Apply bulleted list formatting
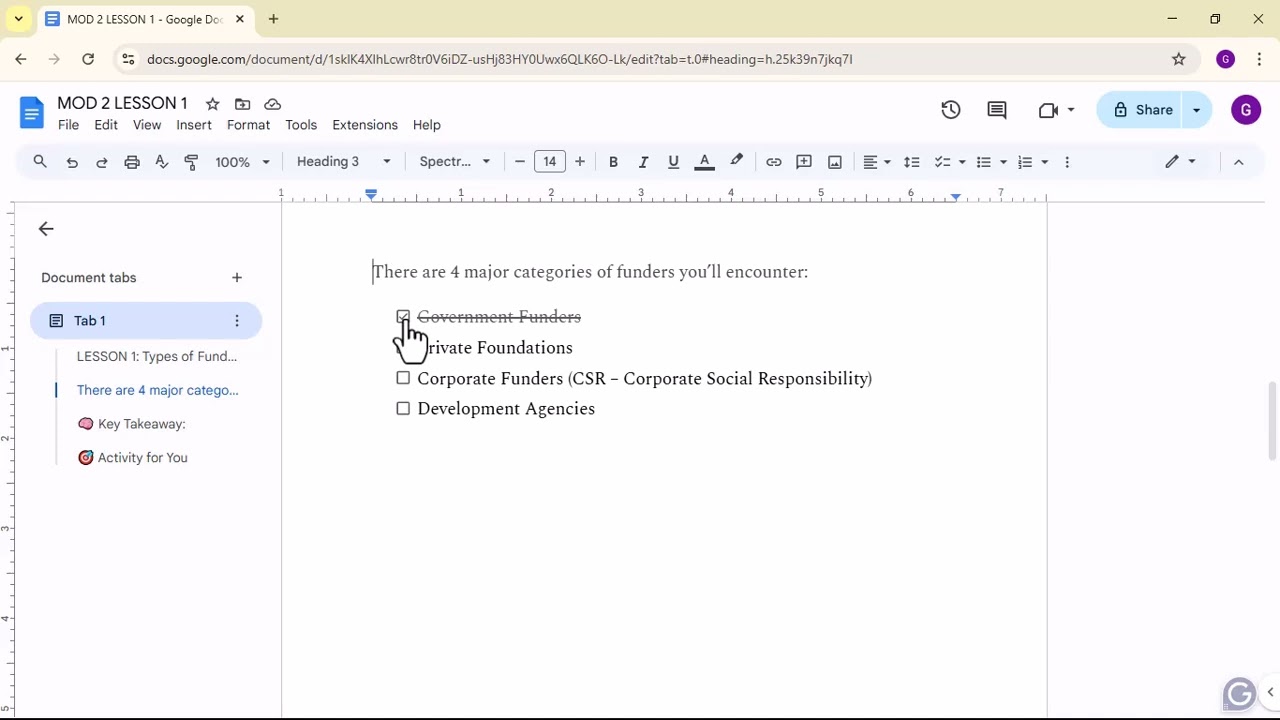The image size is (1280, 720). click(983, 162)
